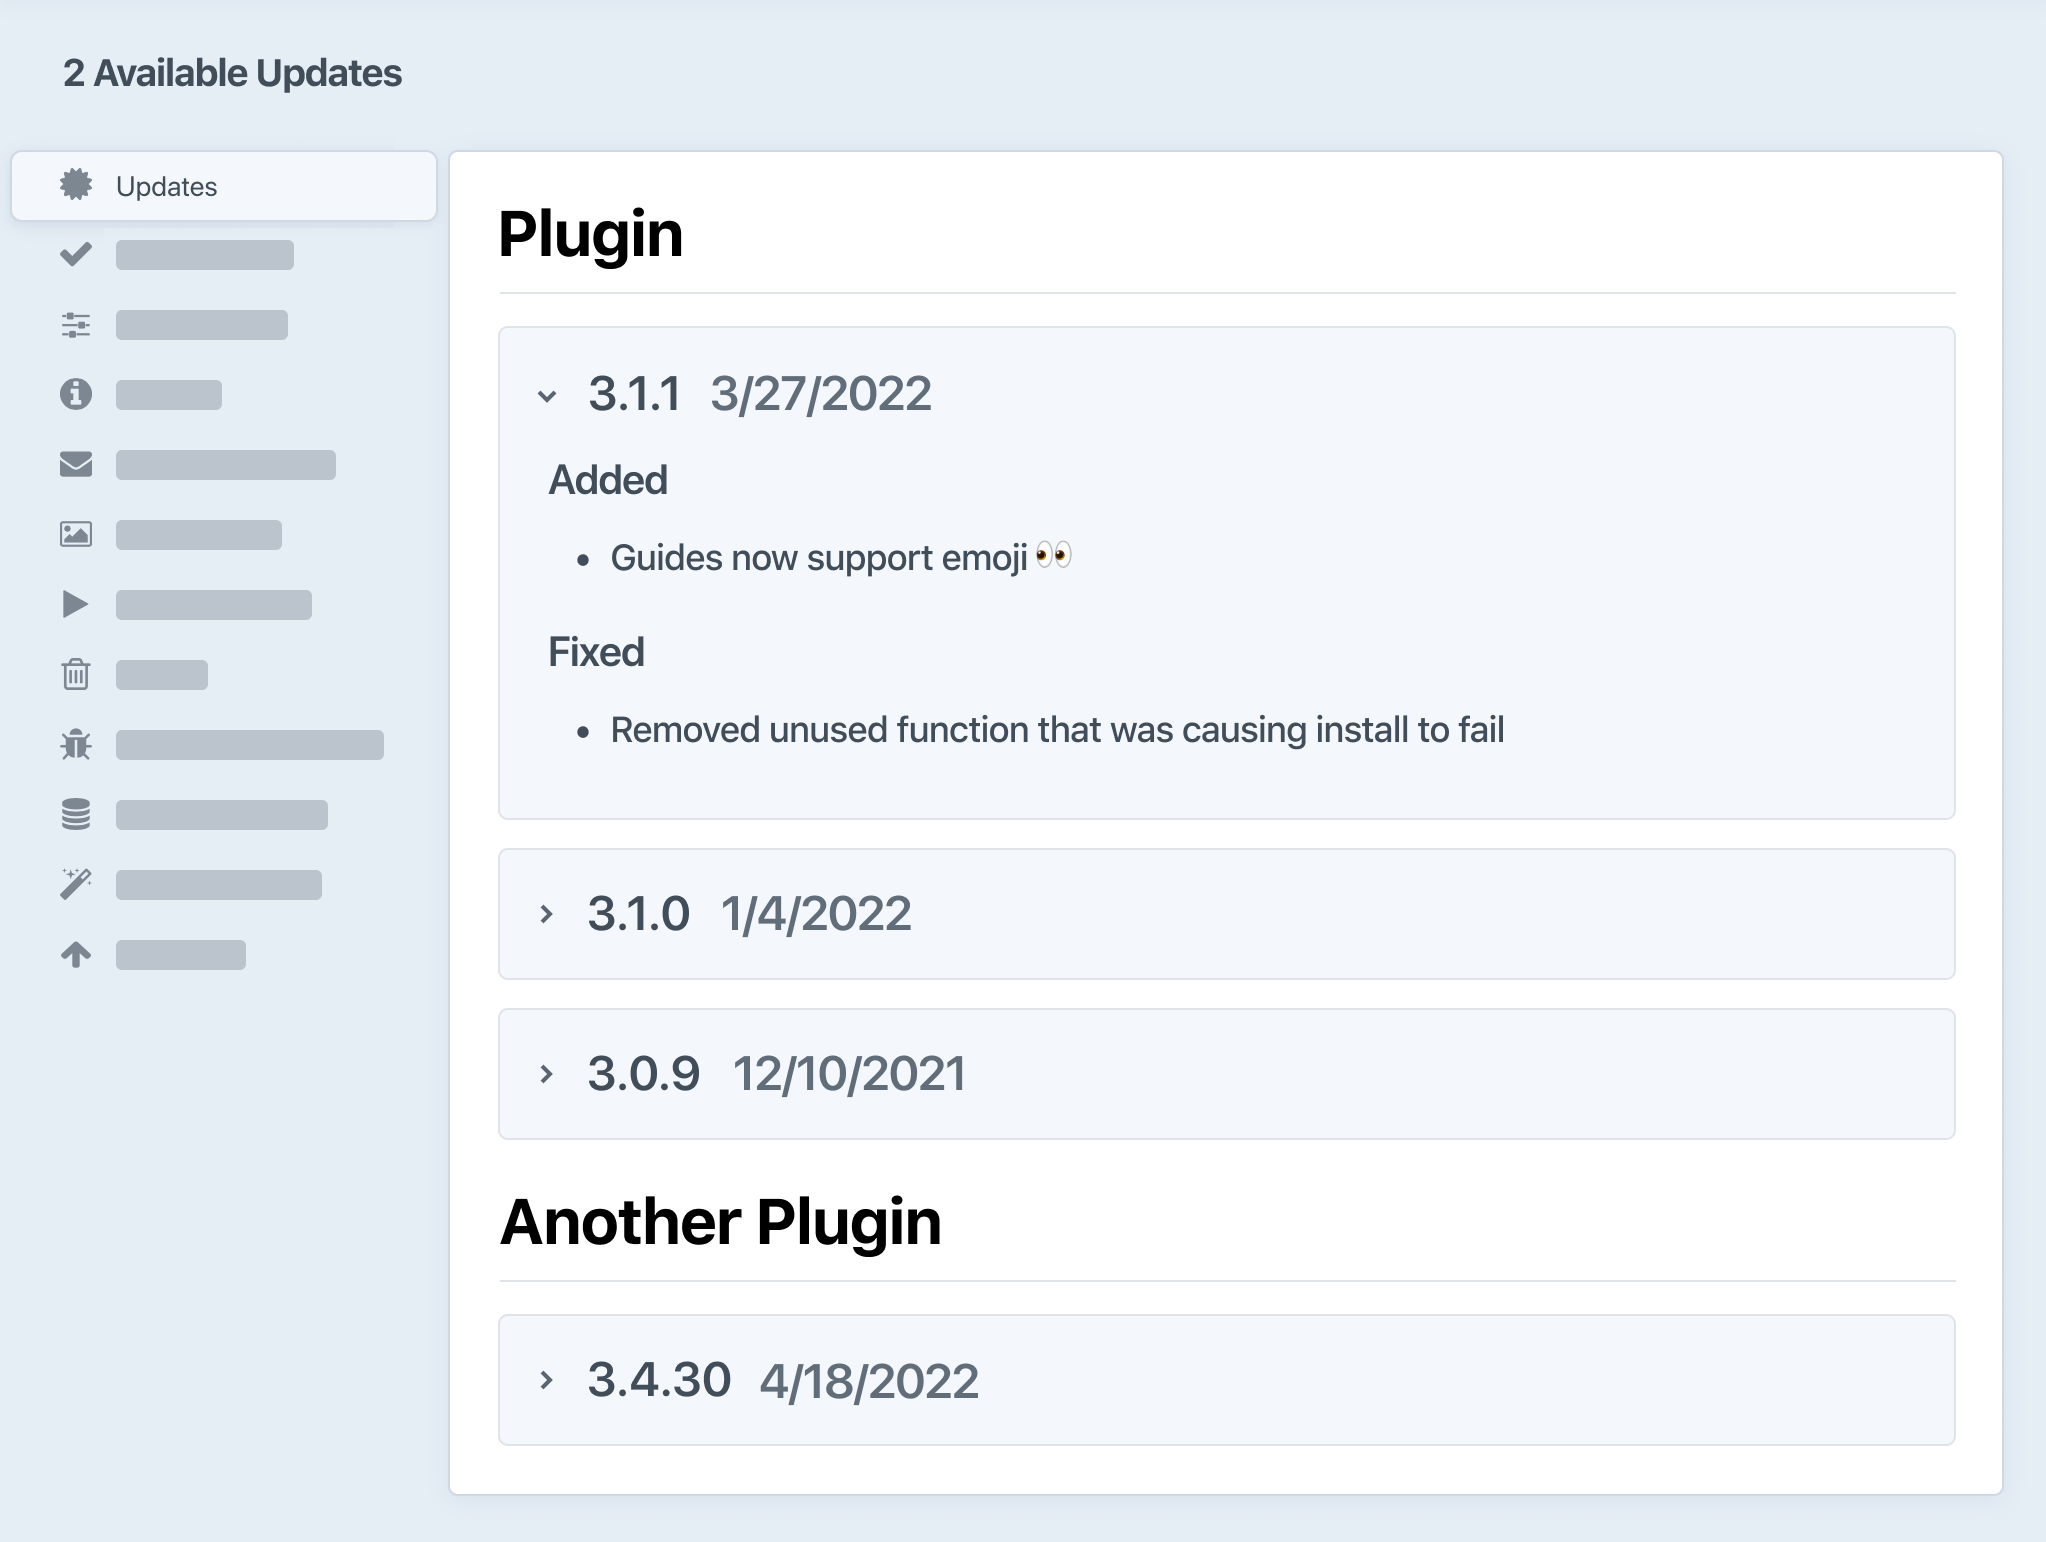The image size is (2046, 1542).
Task: Open the settings sliders icon
Action: 76,324
